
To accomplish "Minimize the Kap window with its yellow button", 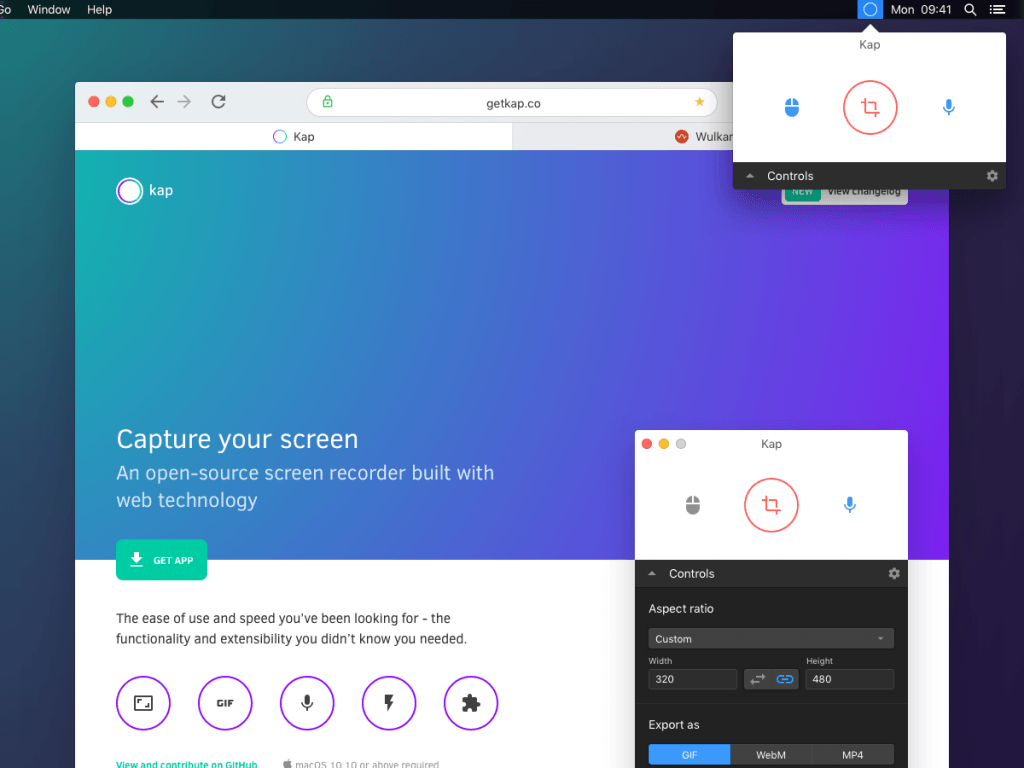I will 664,444.
